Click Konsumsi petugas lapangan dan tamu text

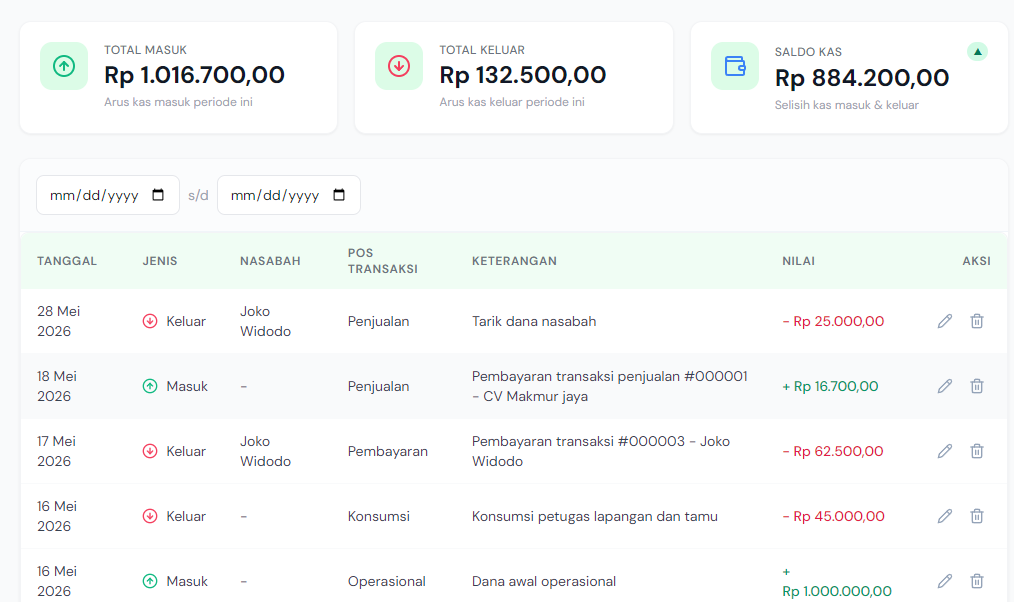tap(595, 516)
